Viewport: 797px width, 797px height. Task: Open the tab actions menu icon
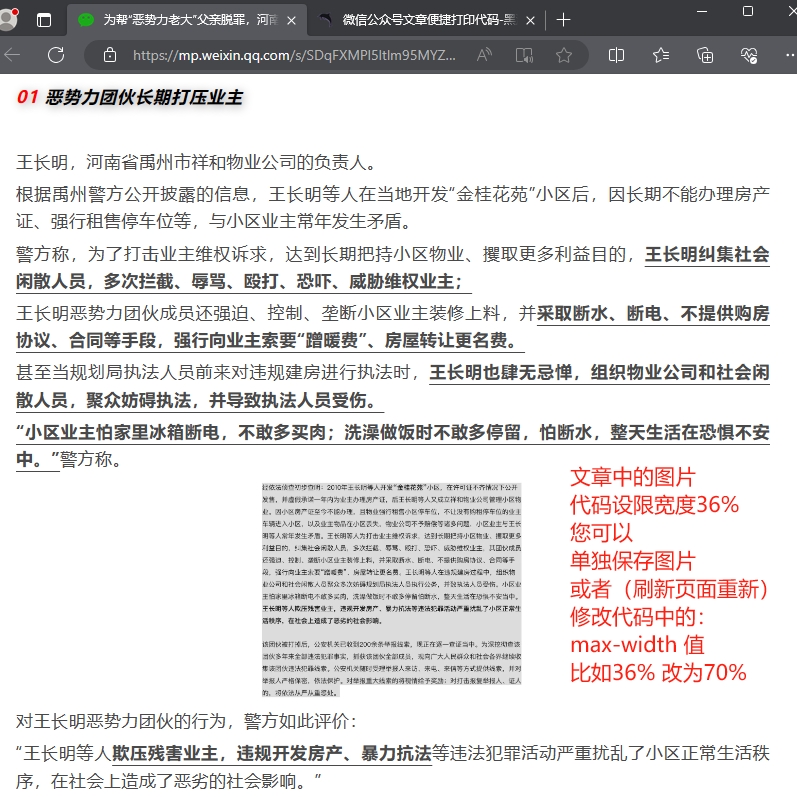click(44, 20)
